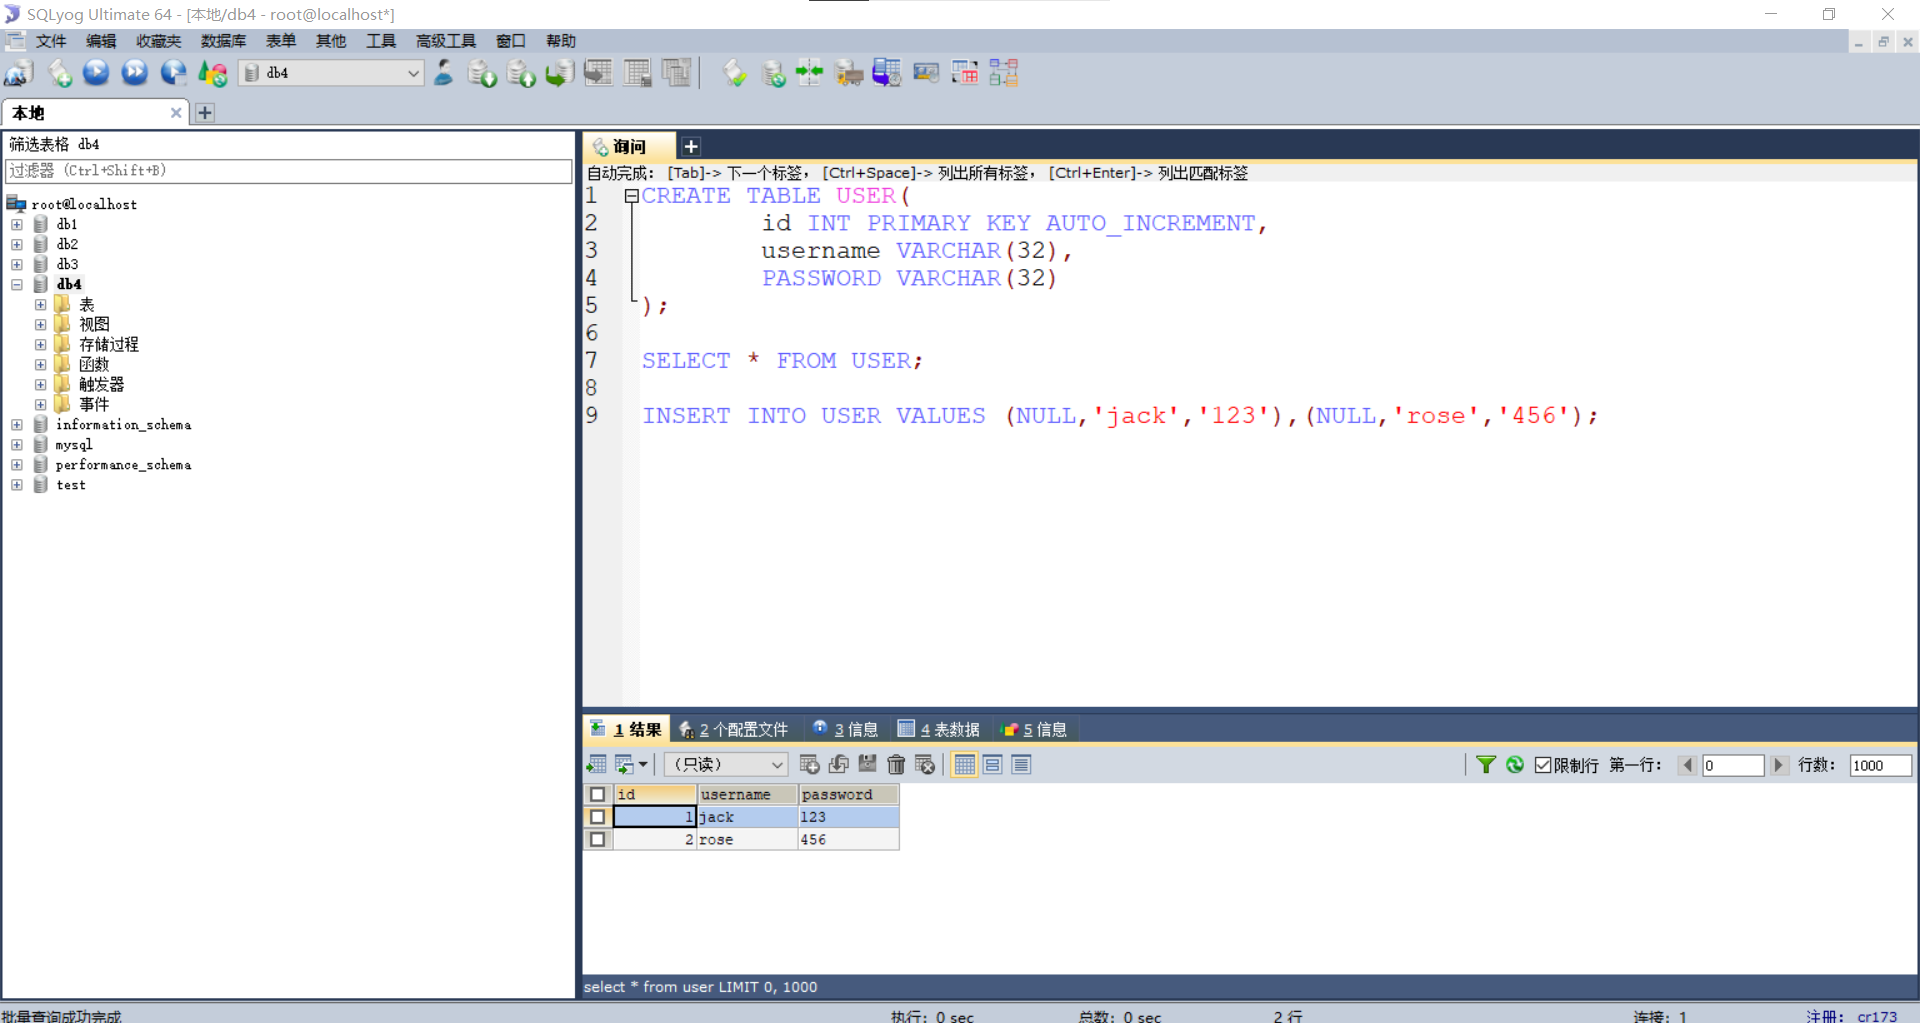This screenshot has width=1920, height=1023.
Task: Click the save changes floppy icon
Action: click(x=867, y=765)
